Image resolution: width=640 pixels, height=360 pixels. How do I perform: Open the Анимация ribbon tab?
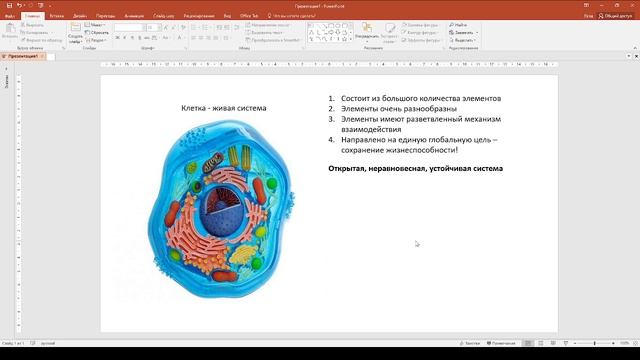(x=134, y=16)
